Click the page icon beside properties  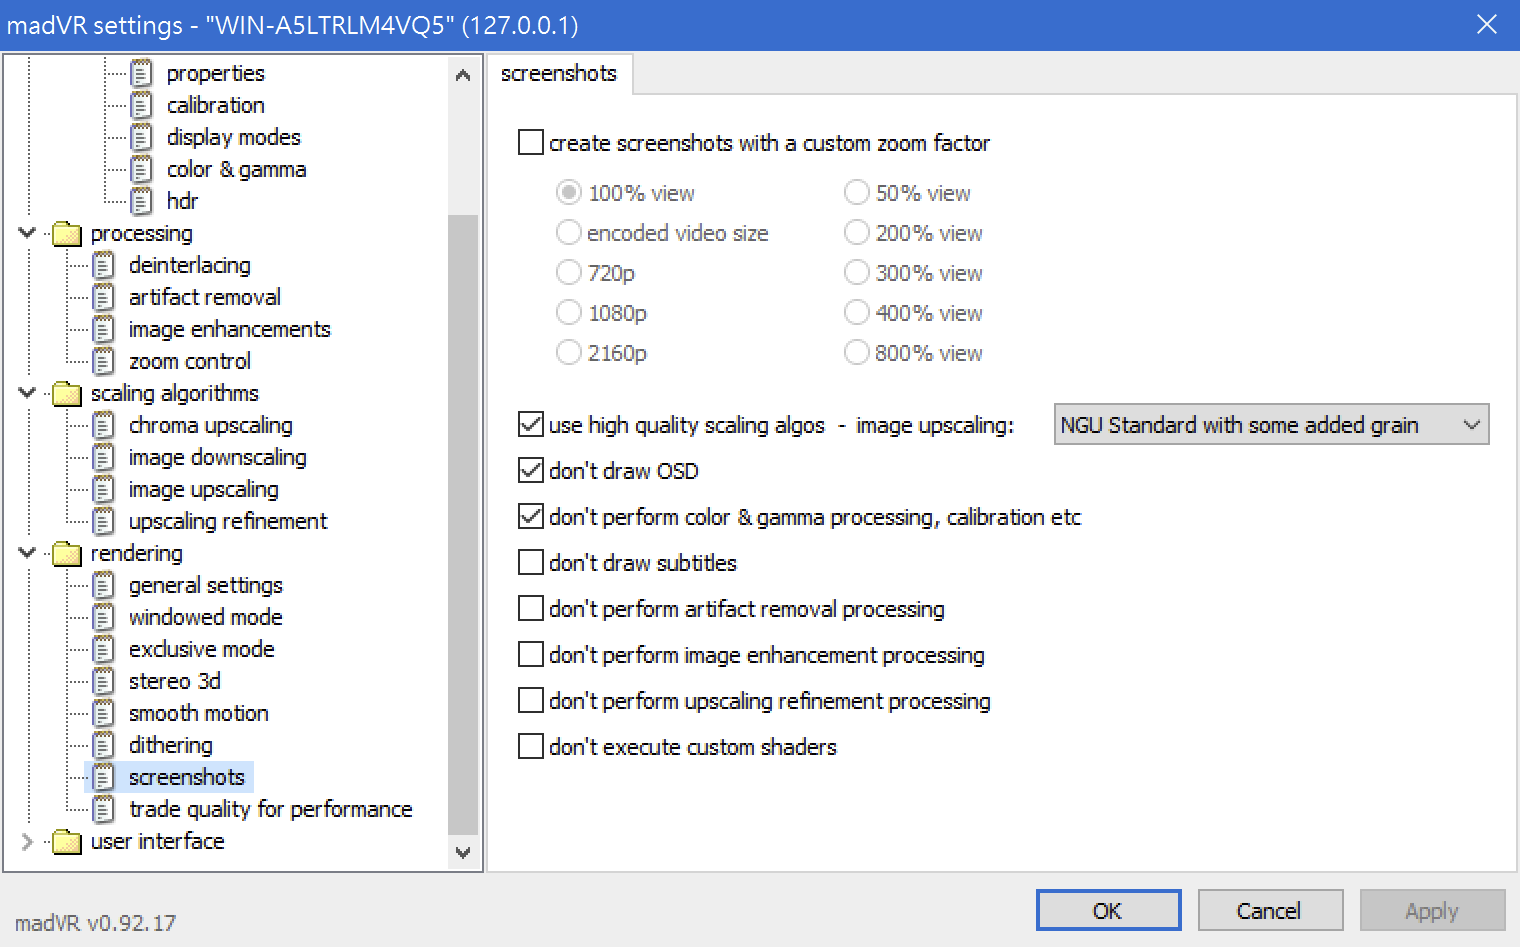coord(142,73)
